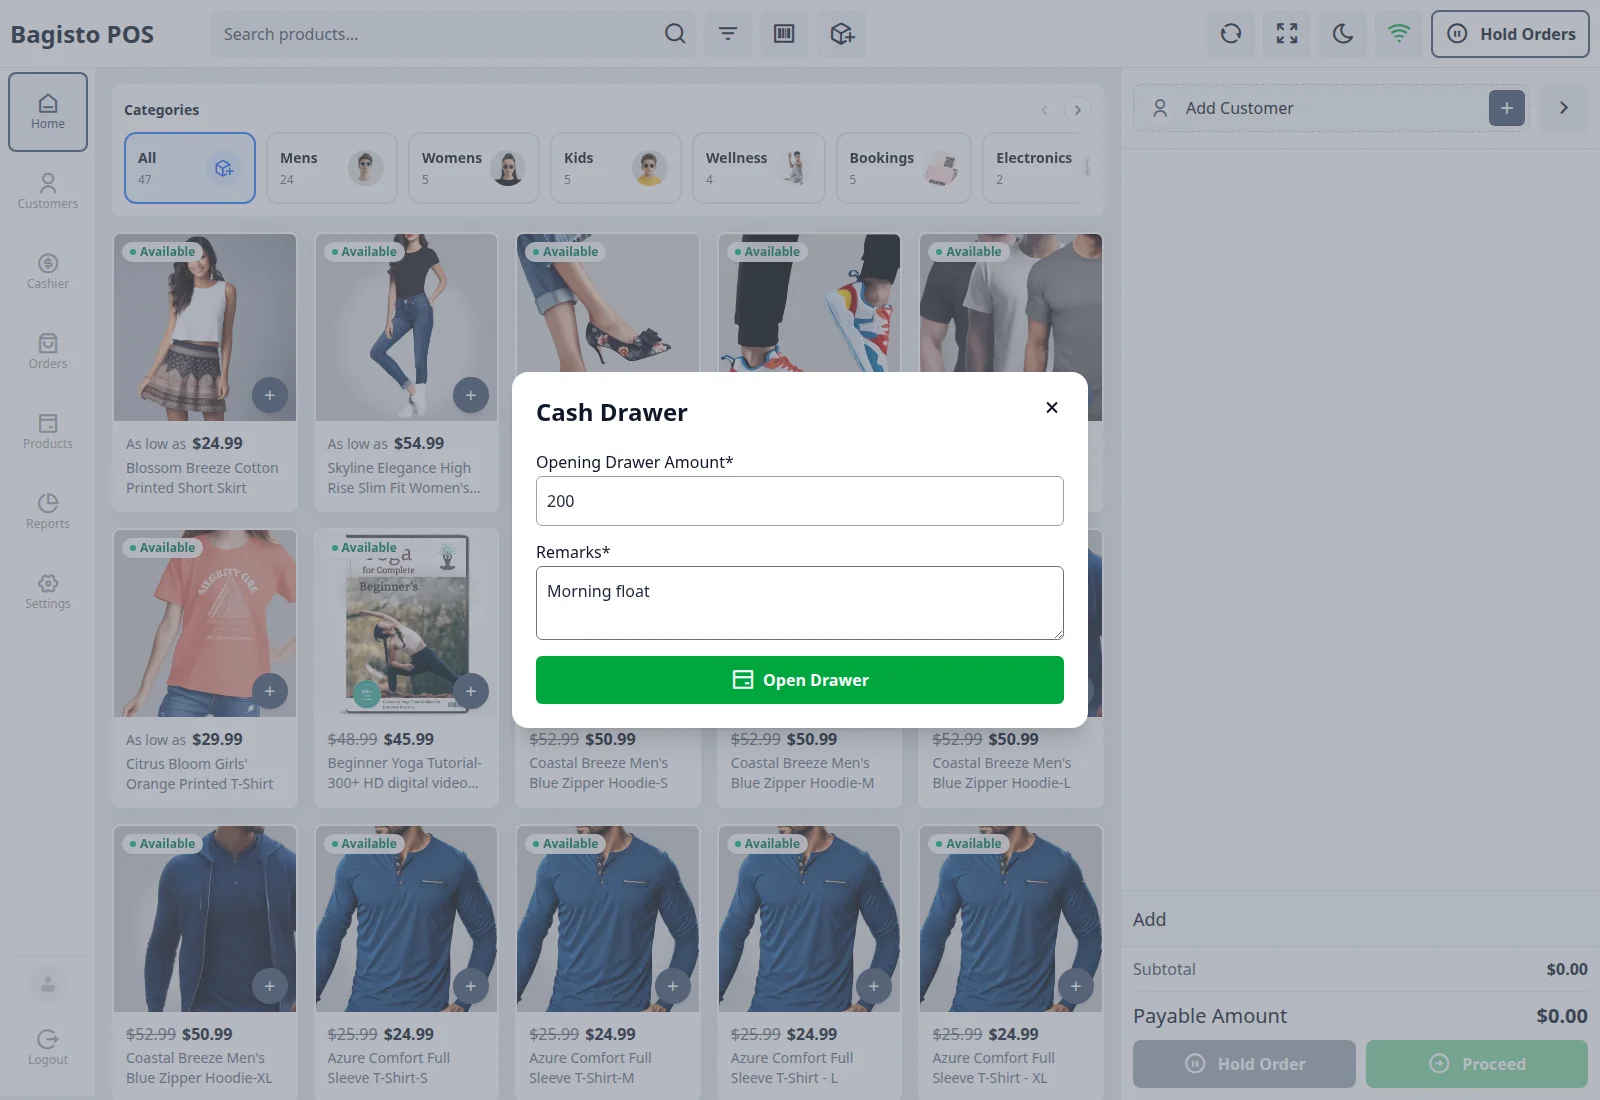1600x1100 pixels.
Task: Open the Reports sidebar item
Action: click(48, 511)
